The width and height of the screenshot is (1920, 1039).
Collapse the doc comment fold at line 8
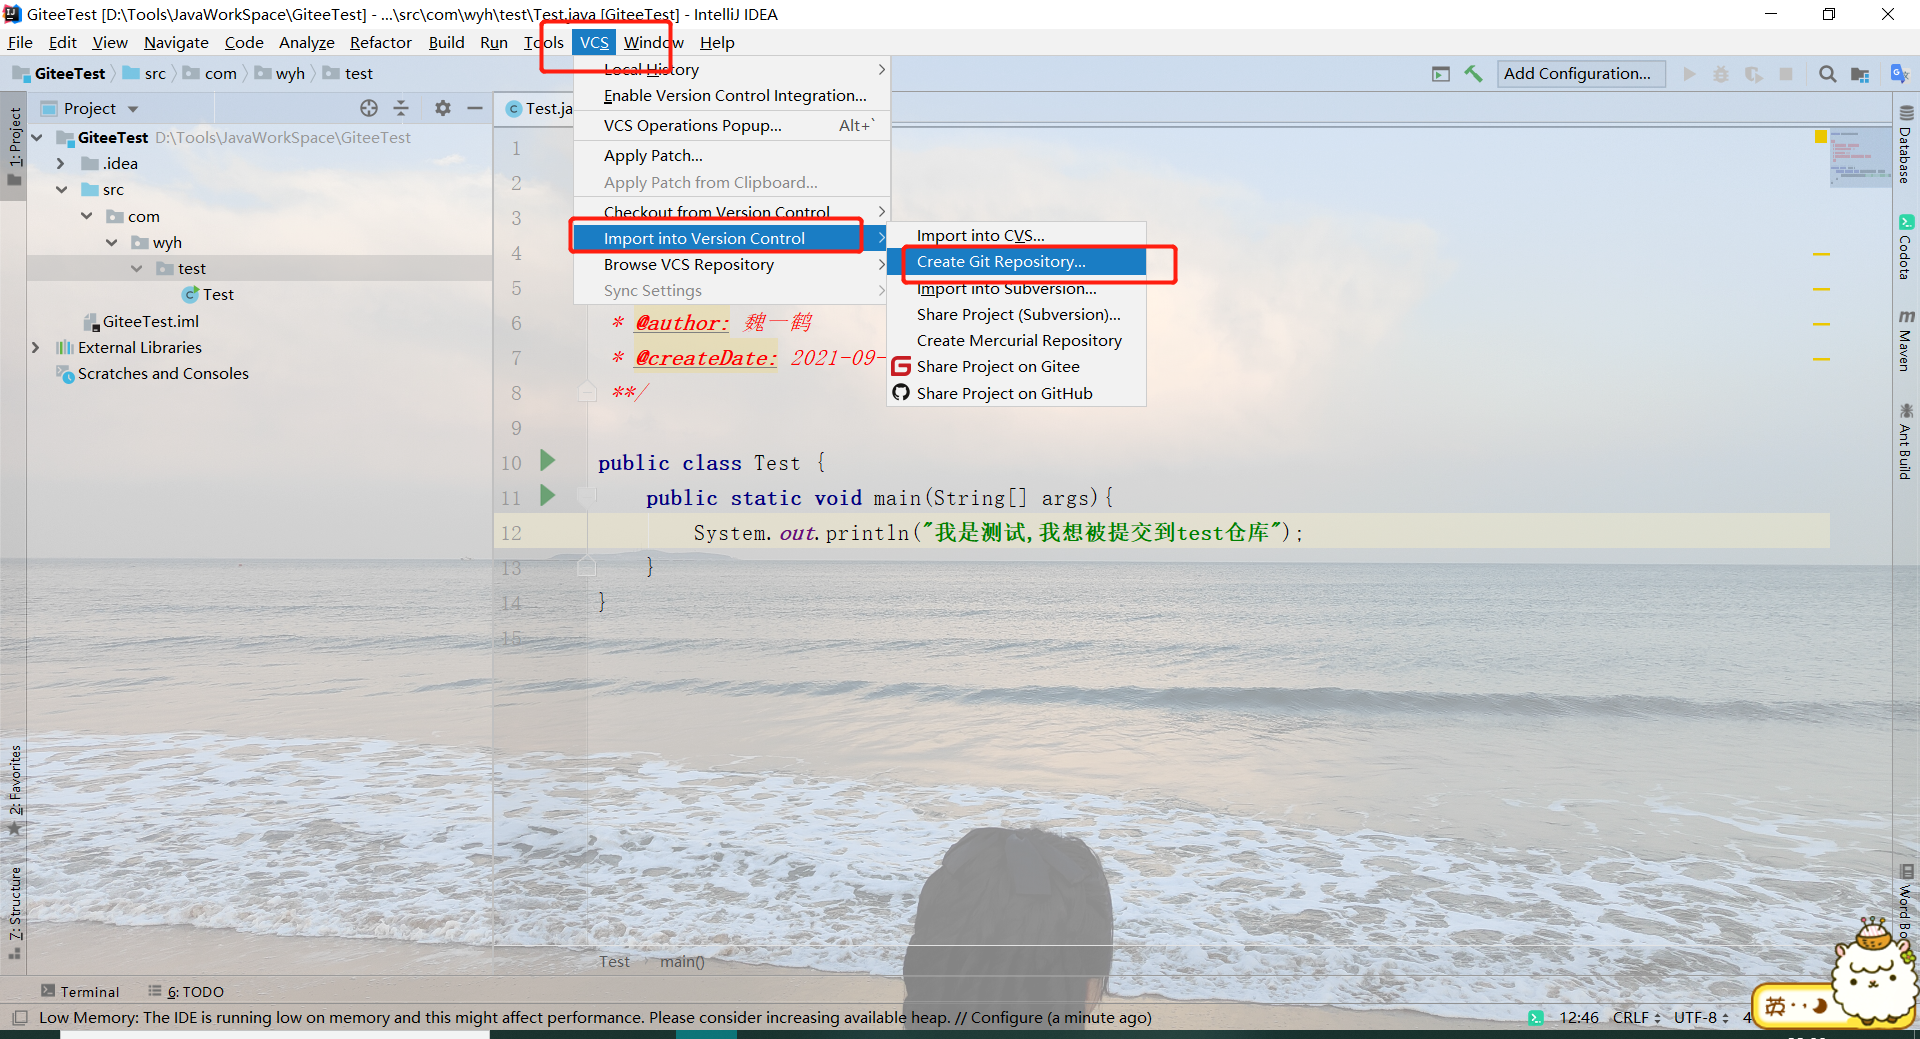[x=587, y=391]
